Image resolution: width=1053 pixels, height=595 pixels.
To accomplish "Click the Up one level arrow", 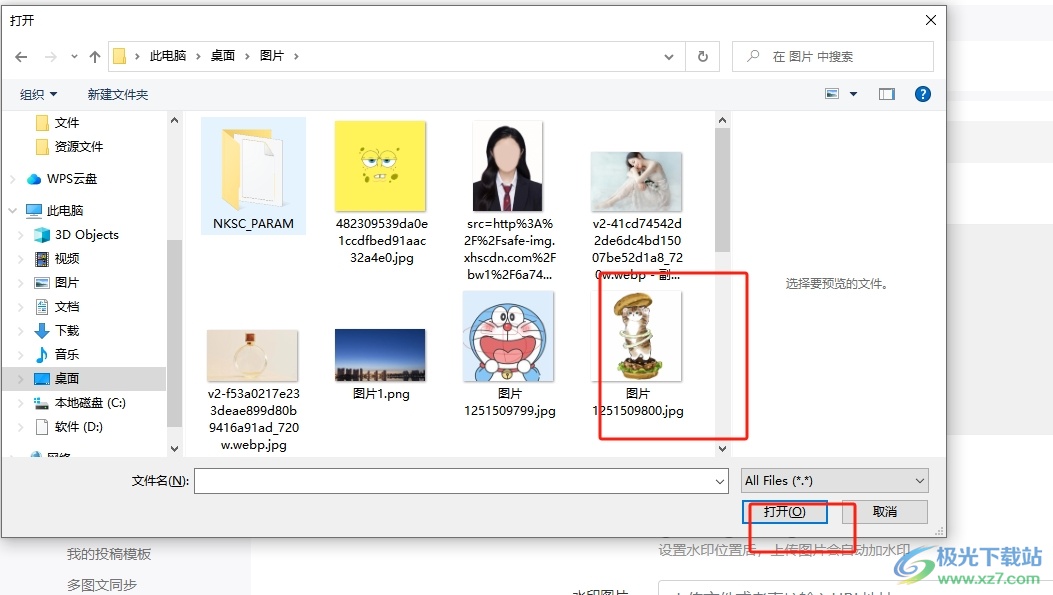I will (x=95, y=57).
